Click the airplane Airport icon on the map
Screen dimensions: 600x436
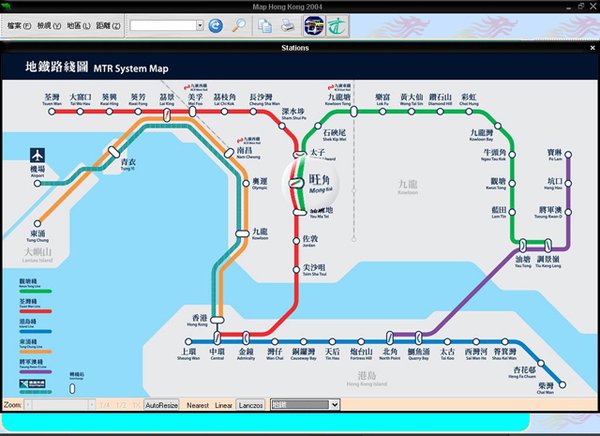pos(38,158)
